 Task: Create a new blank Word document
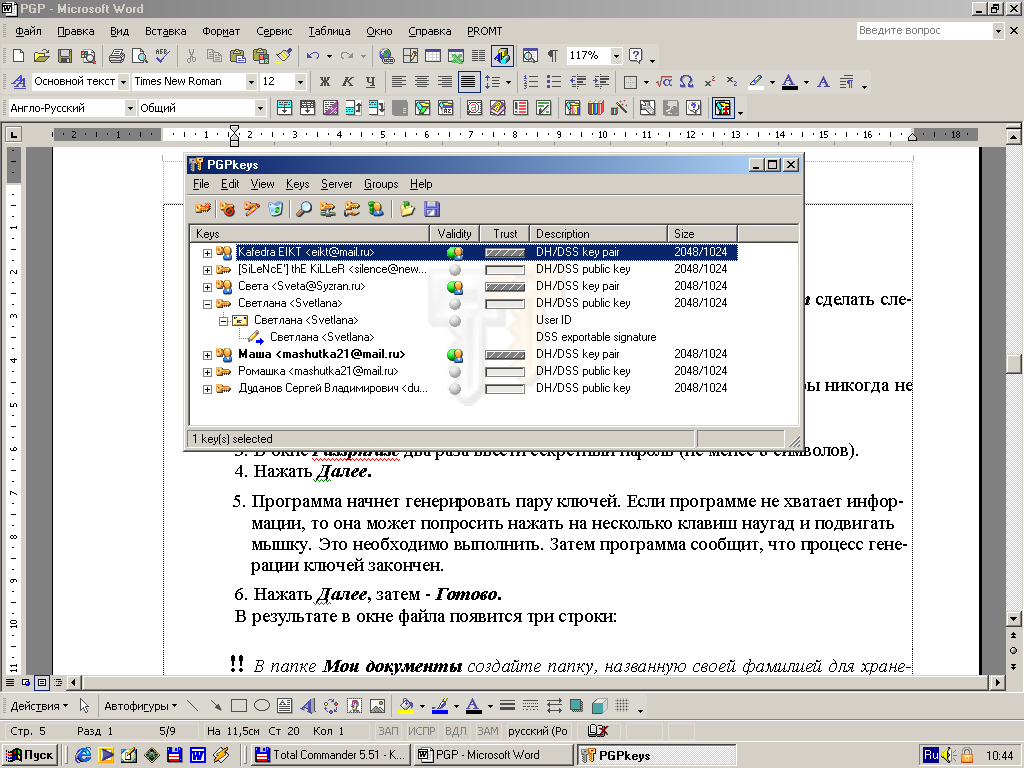(18, 56)
